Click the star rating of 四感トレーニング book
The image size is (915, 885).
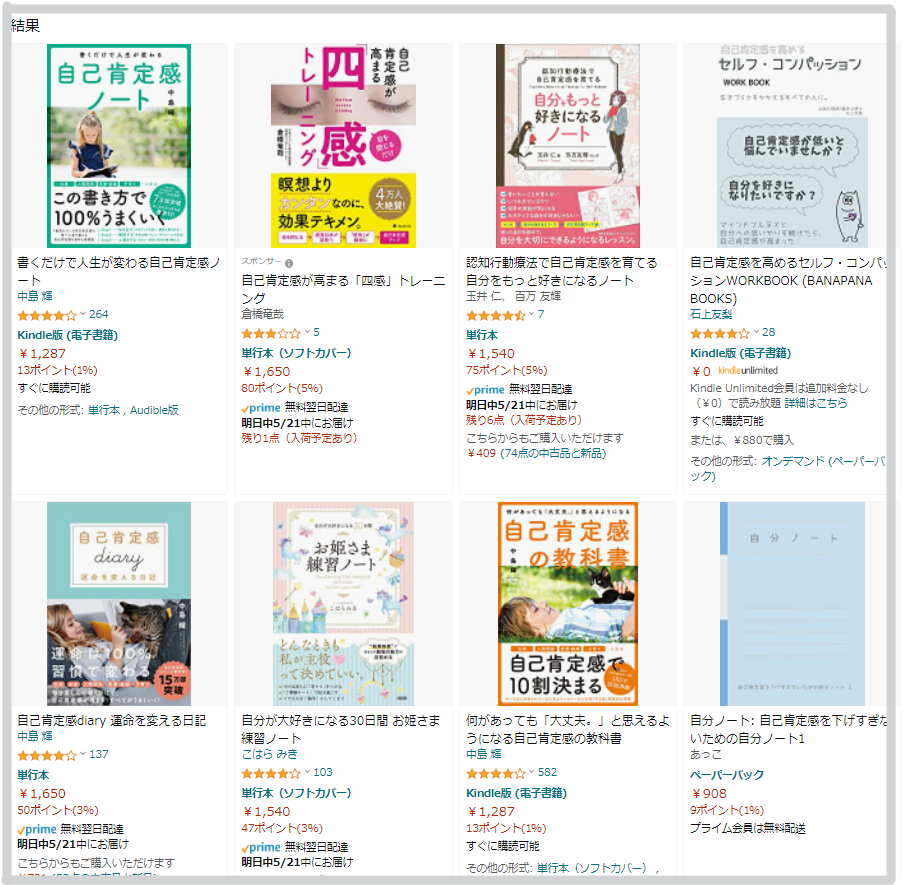pyautogui.click(x=271, y=334)
